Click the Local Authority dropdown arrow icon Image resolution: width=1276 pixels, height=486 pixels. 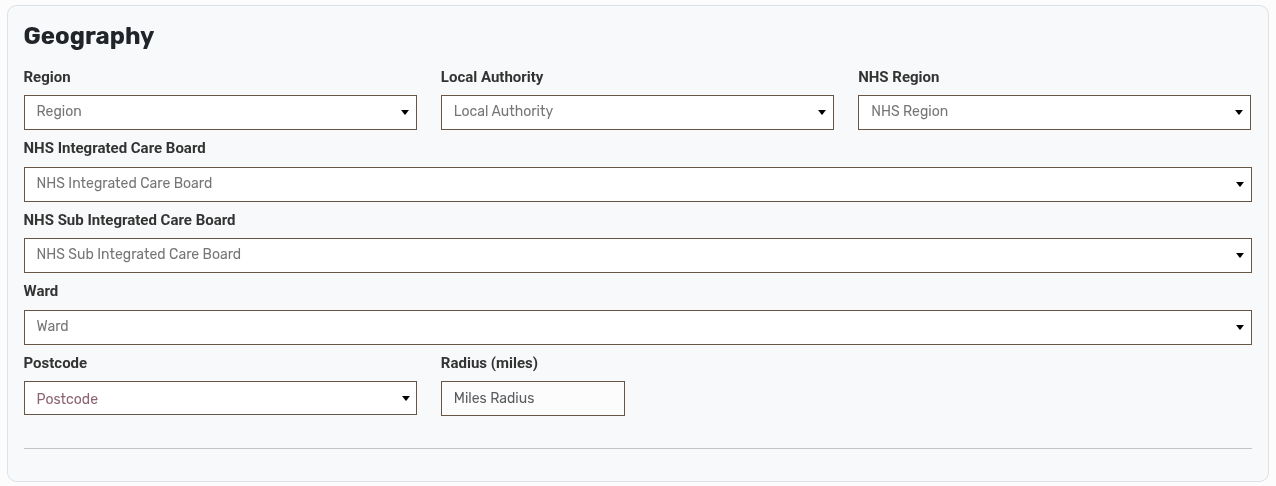click(822, 113)
